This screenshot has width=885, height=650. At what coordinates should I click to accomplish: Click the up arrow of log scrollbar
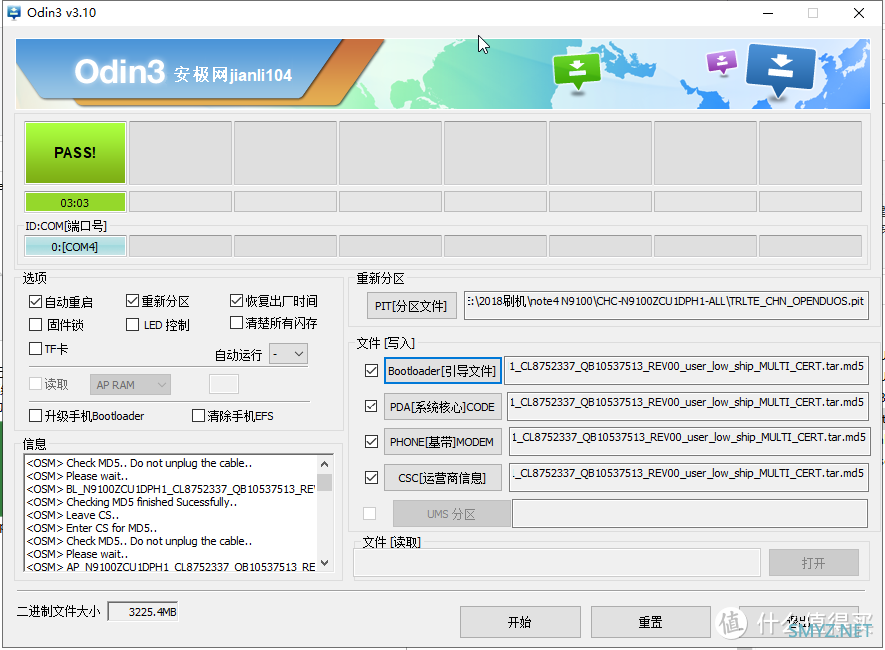(x=325, y=464)
